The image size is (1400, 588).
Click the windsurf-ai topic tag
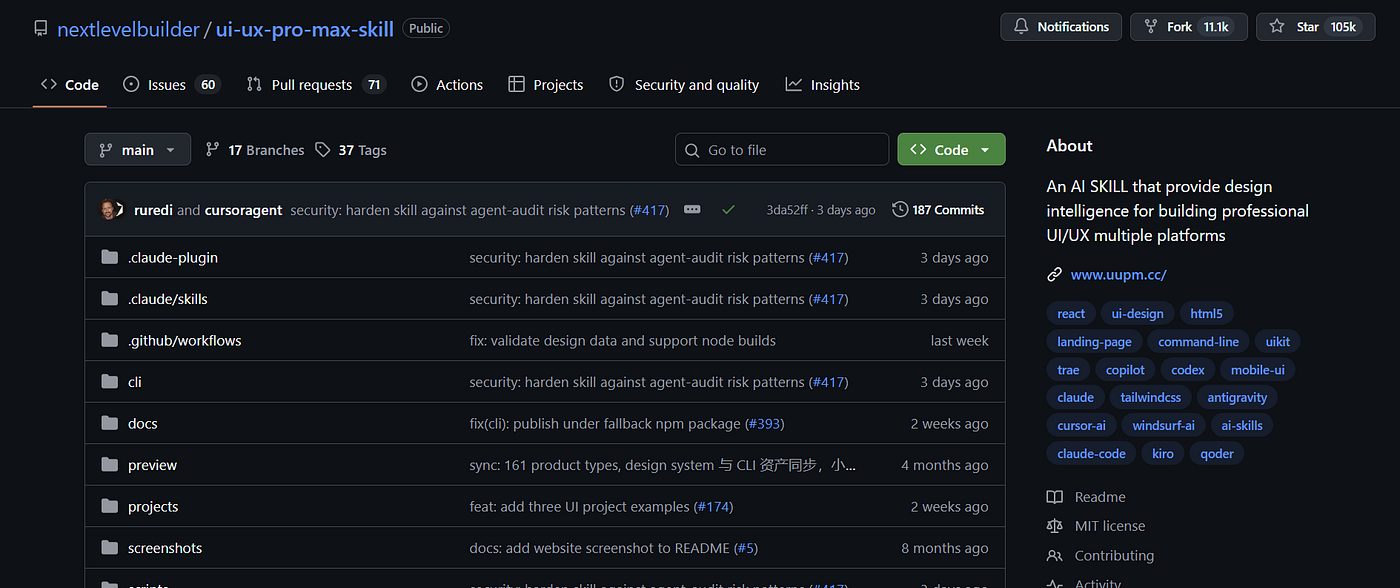[1163, 426]
